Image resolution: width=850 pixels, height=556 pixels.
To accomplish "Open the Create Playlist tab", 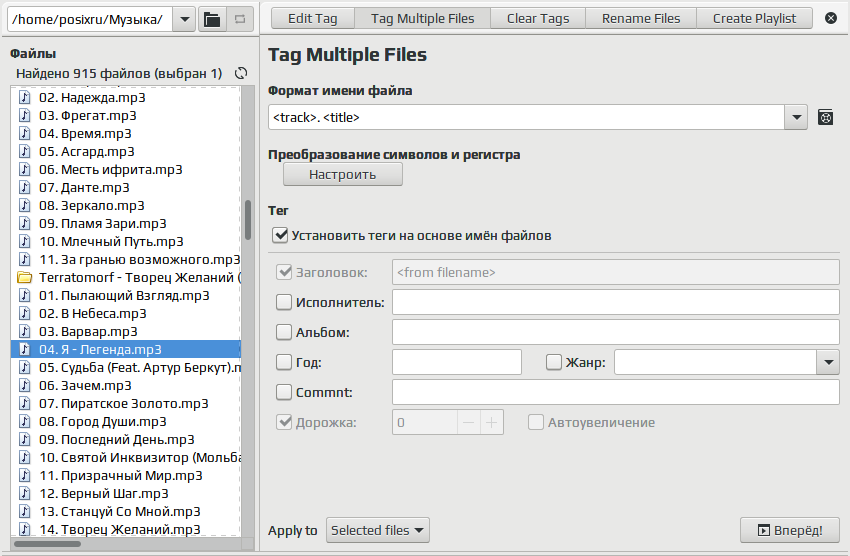I will click(754, 18).
